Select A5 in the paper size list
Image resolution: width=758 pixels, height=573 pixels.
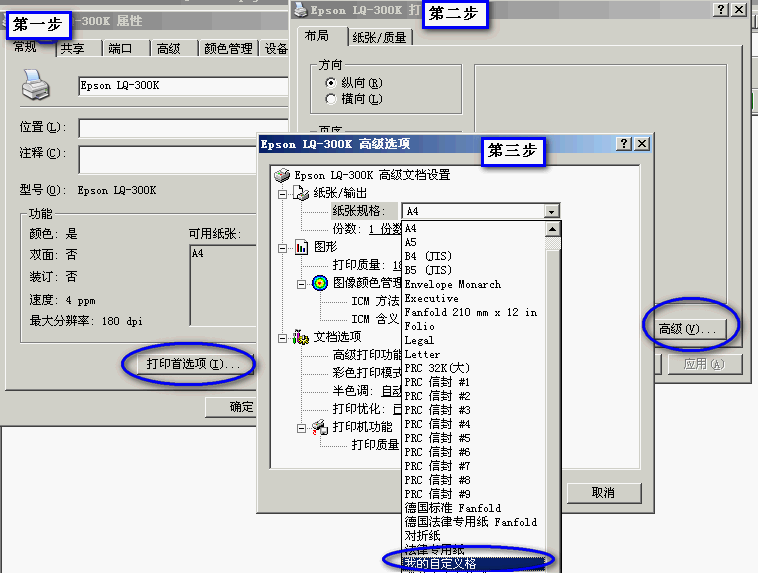coord(474,242)
